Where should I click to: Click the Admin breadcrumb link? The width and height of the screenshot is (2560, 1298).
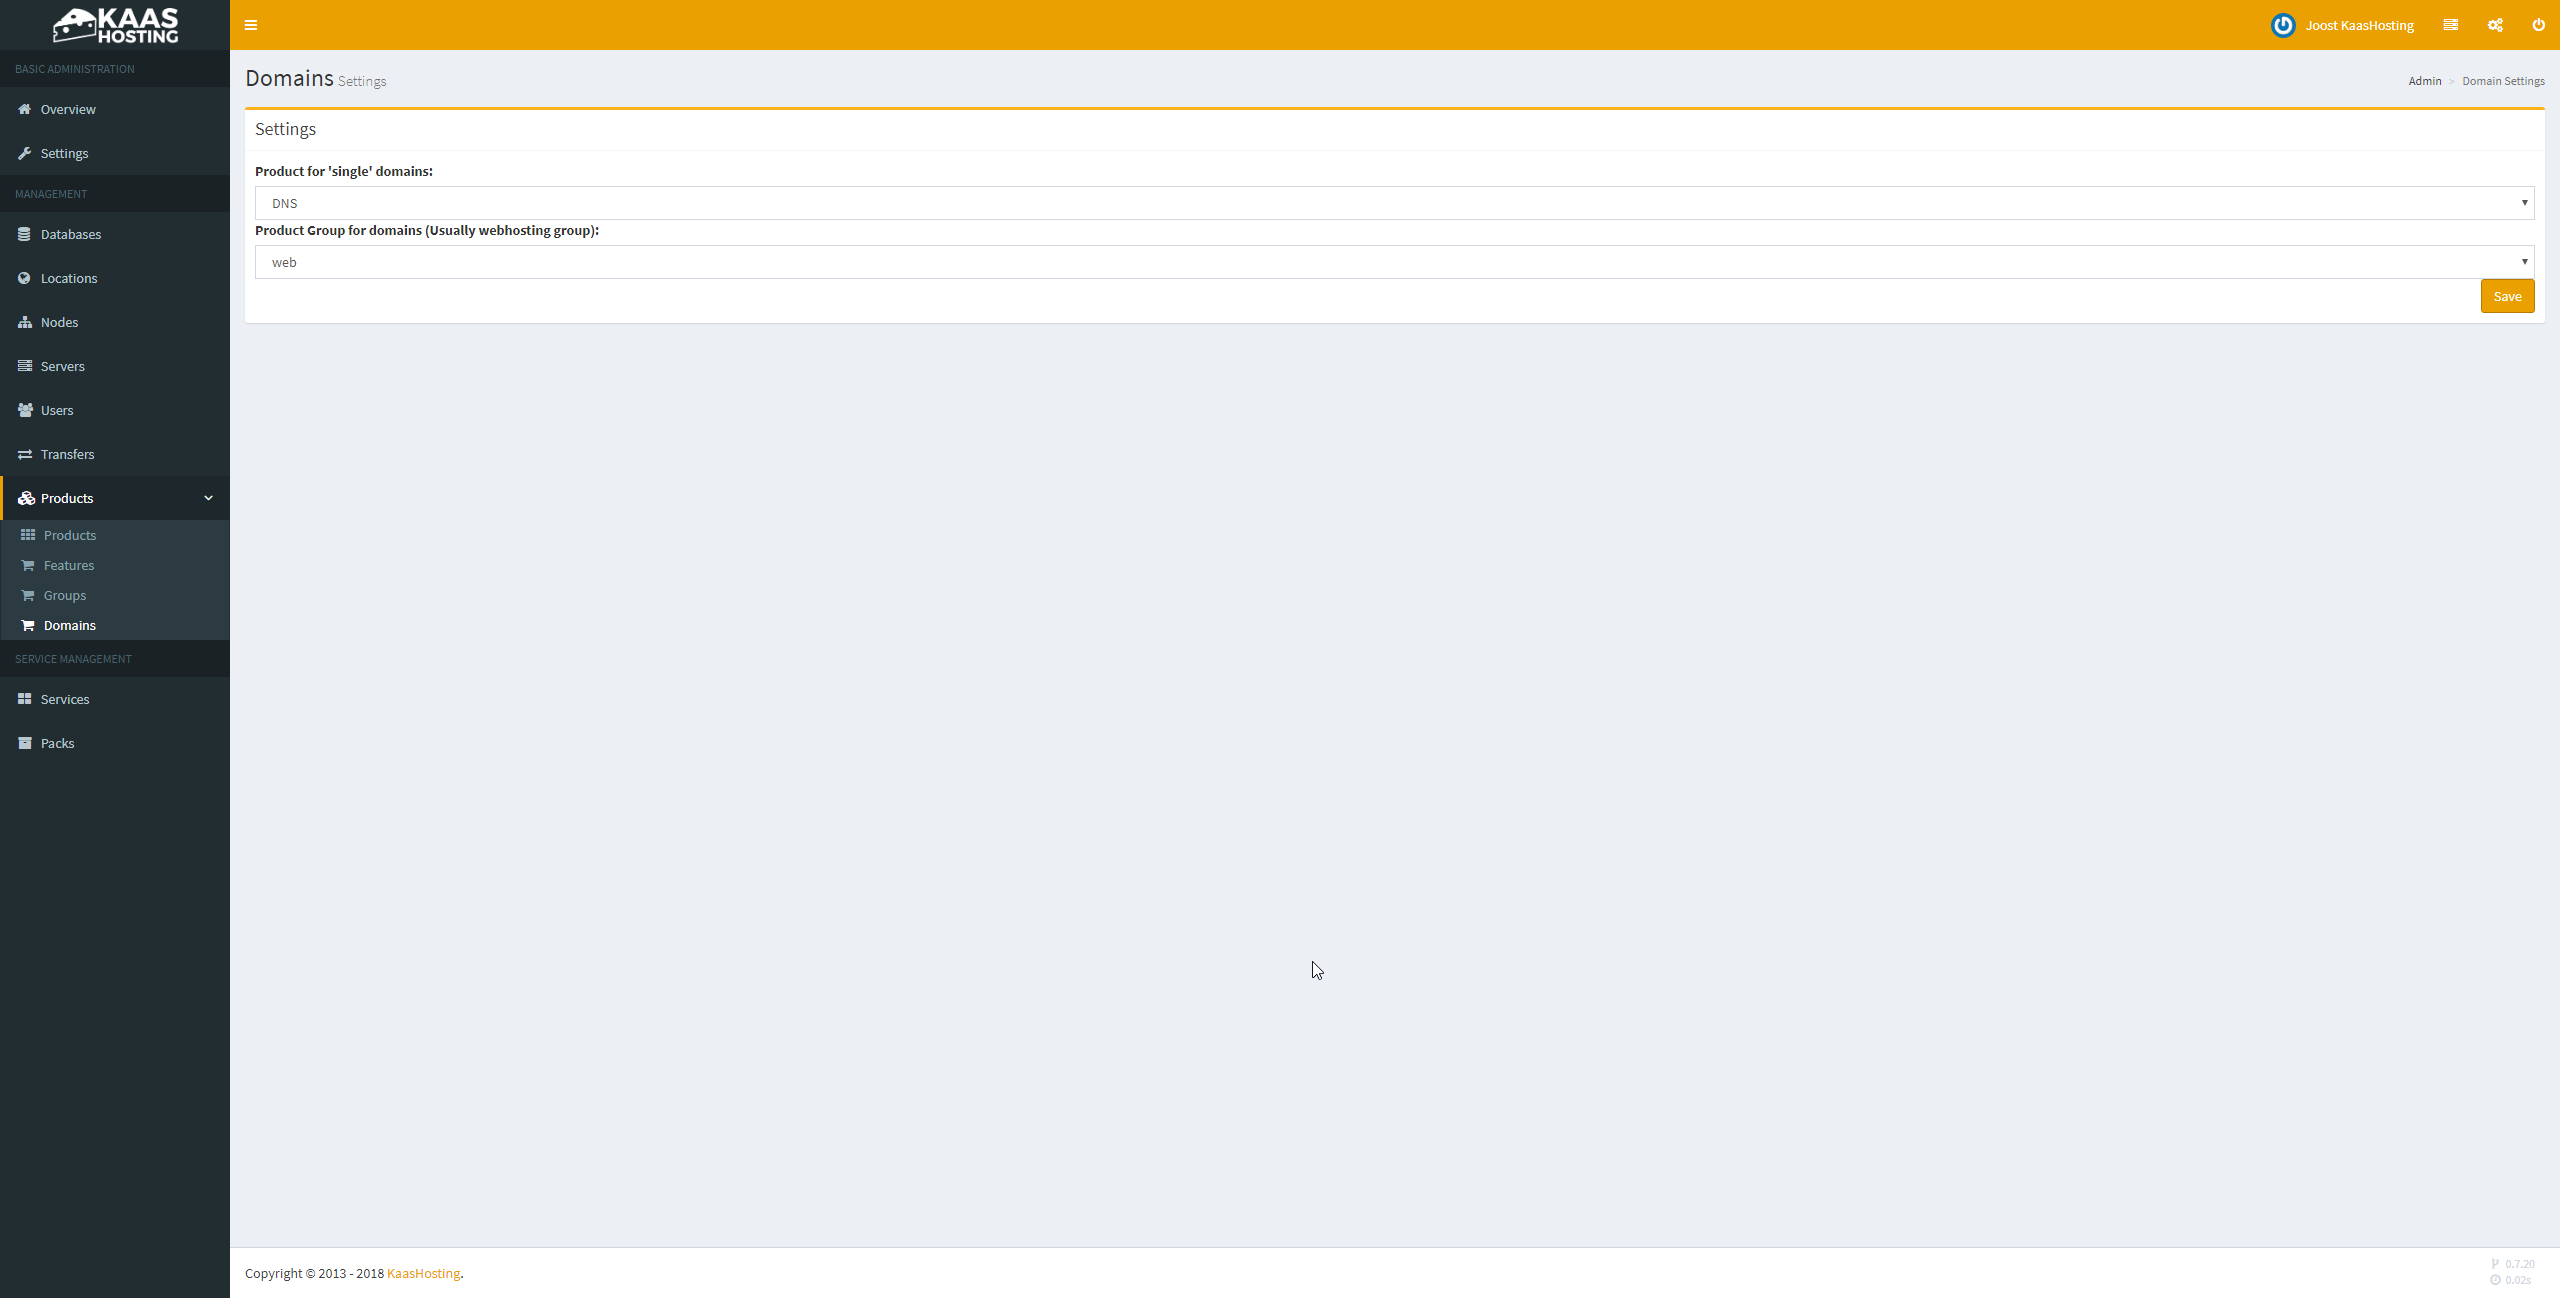(x=2424, y=81)
